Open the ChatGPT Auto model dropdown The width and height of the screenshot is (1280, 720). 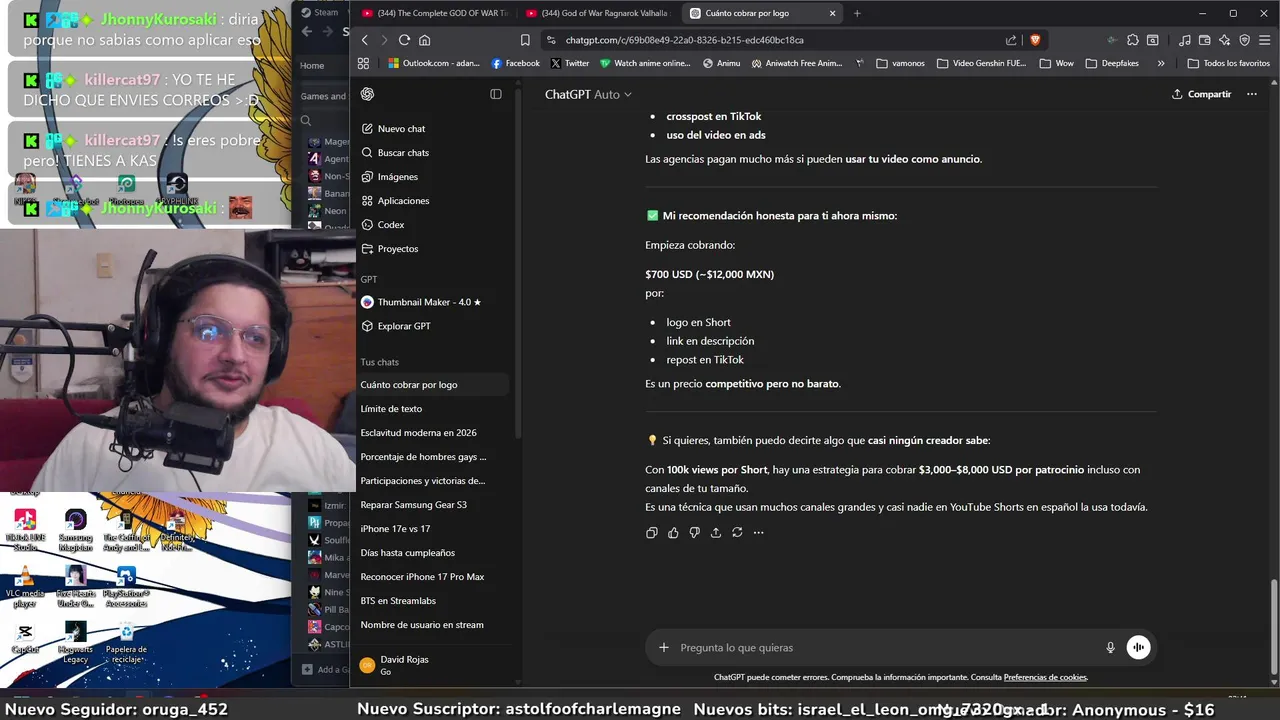(588, 94)
